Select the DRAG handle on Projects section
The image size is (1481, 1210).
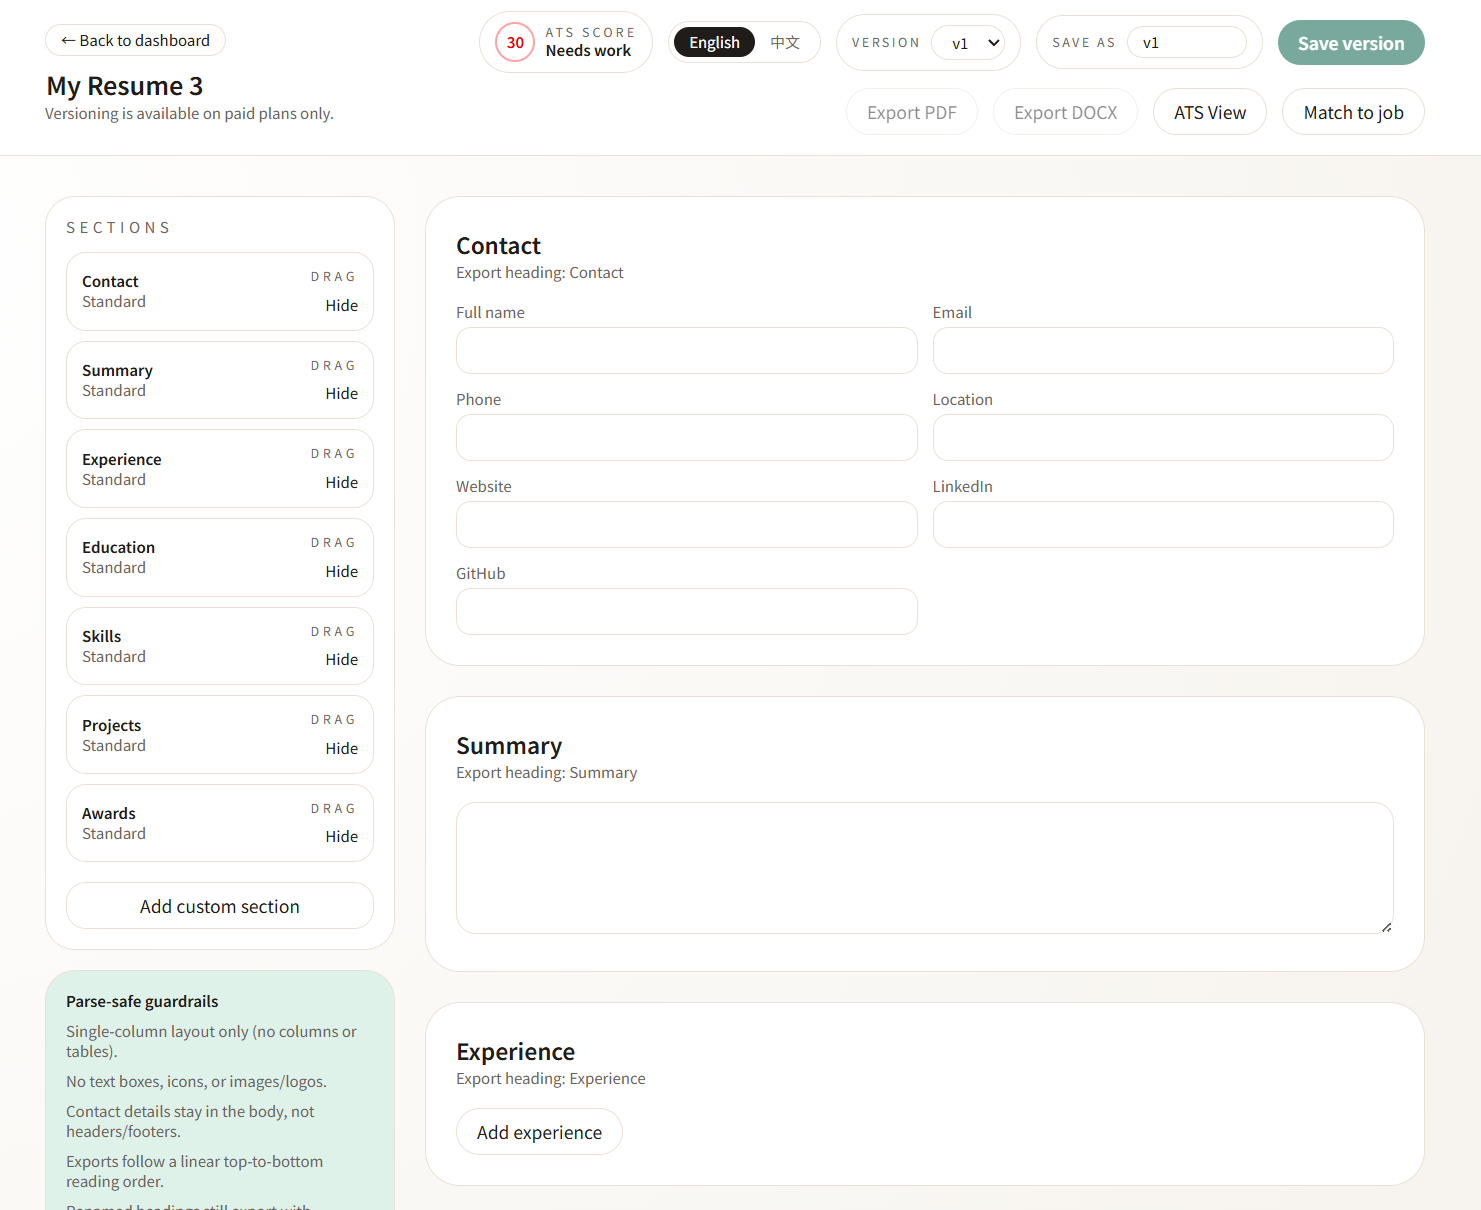tap(333, 719)
